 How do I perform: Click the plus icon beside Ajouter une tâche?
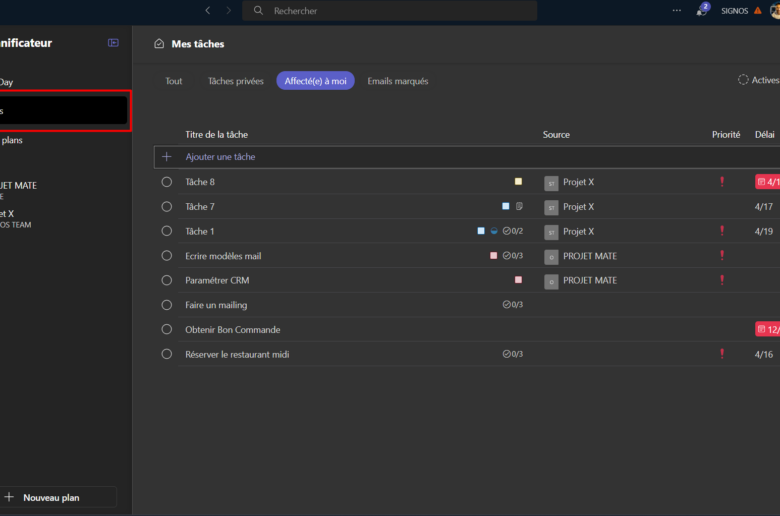tap(167, 157)
